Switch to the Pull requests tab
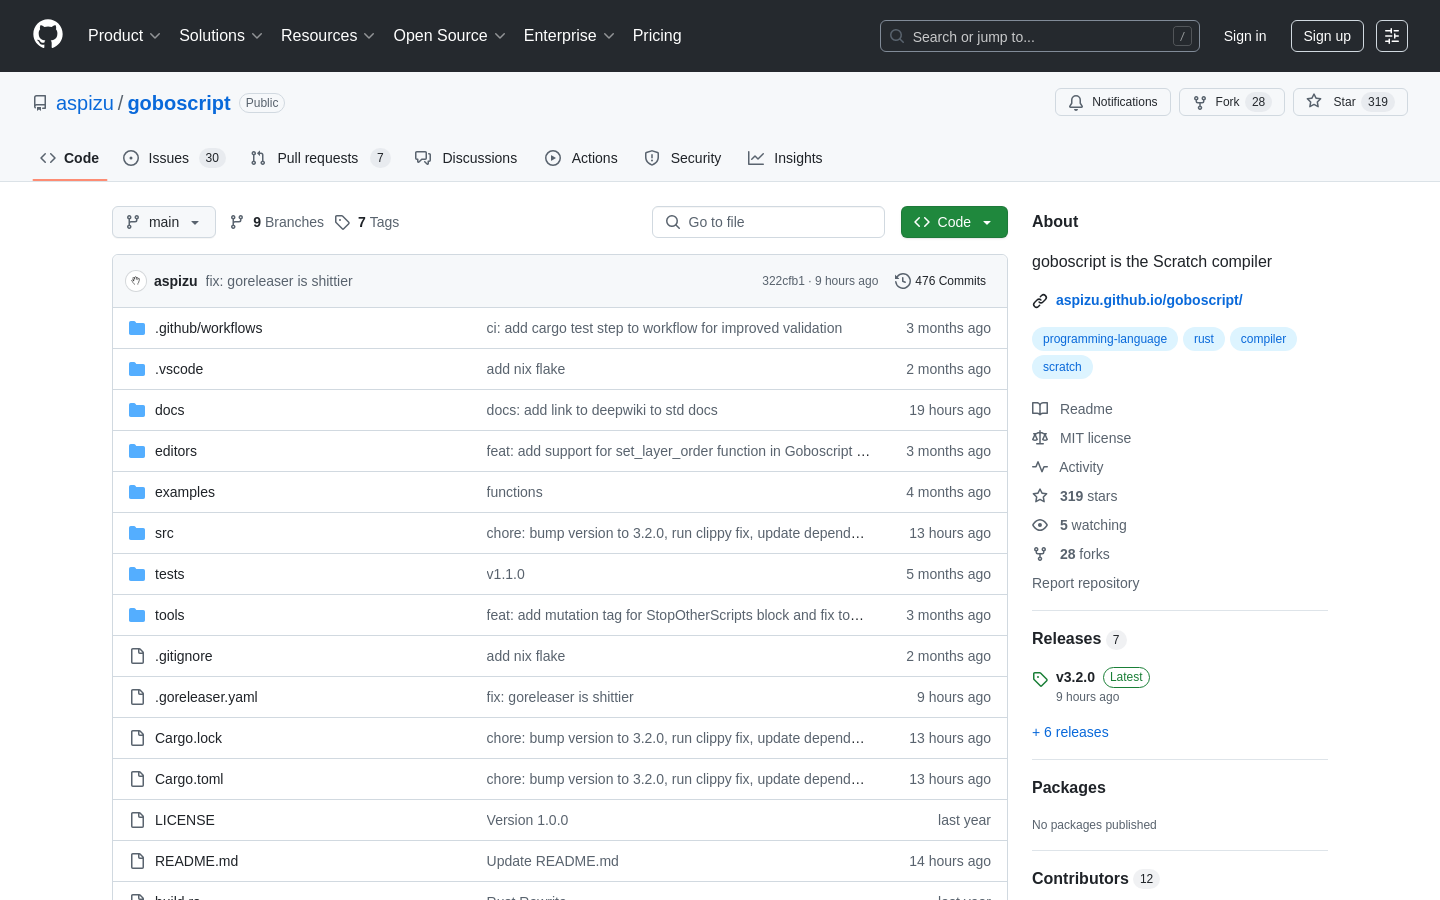 tap(320, 158)
